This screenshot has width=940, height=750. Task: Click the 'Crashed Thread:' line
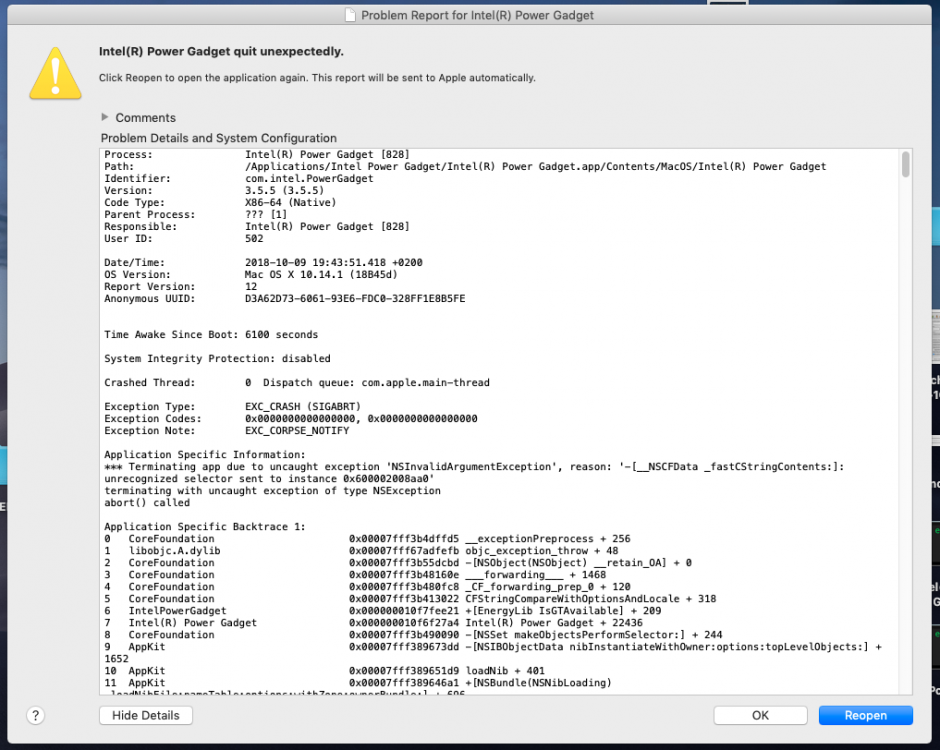[x=297, y=382]
